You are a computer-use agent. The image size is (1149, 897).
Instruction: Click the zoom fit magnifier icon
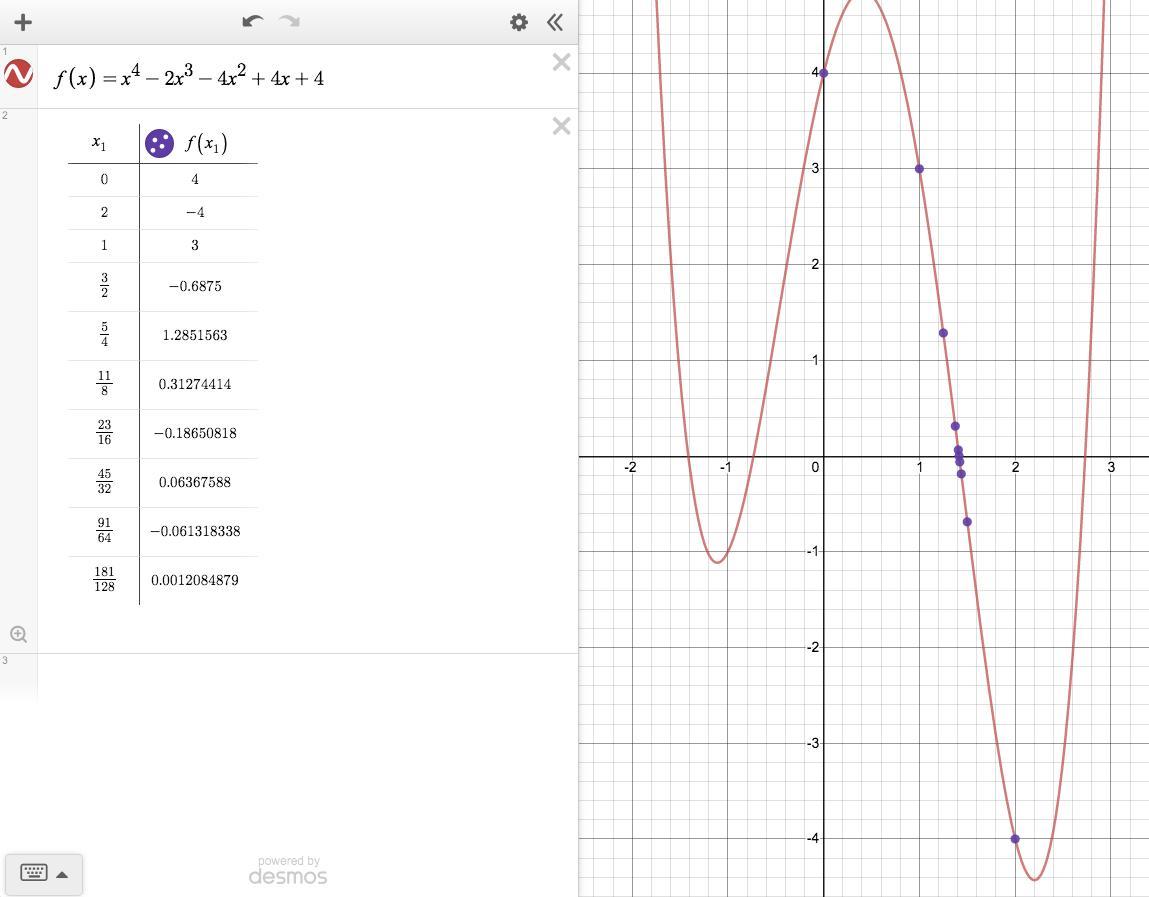point(18,634)
